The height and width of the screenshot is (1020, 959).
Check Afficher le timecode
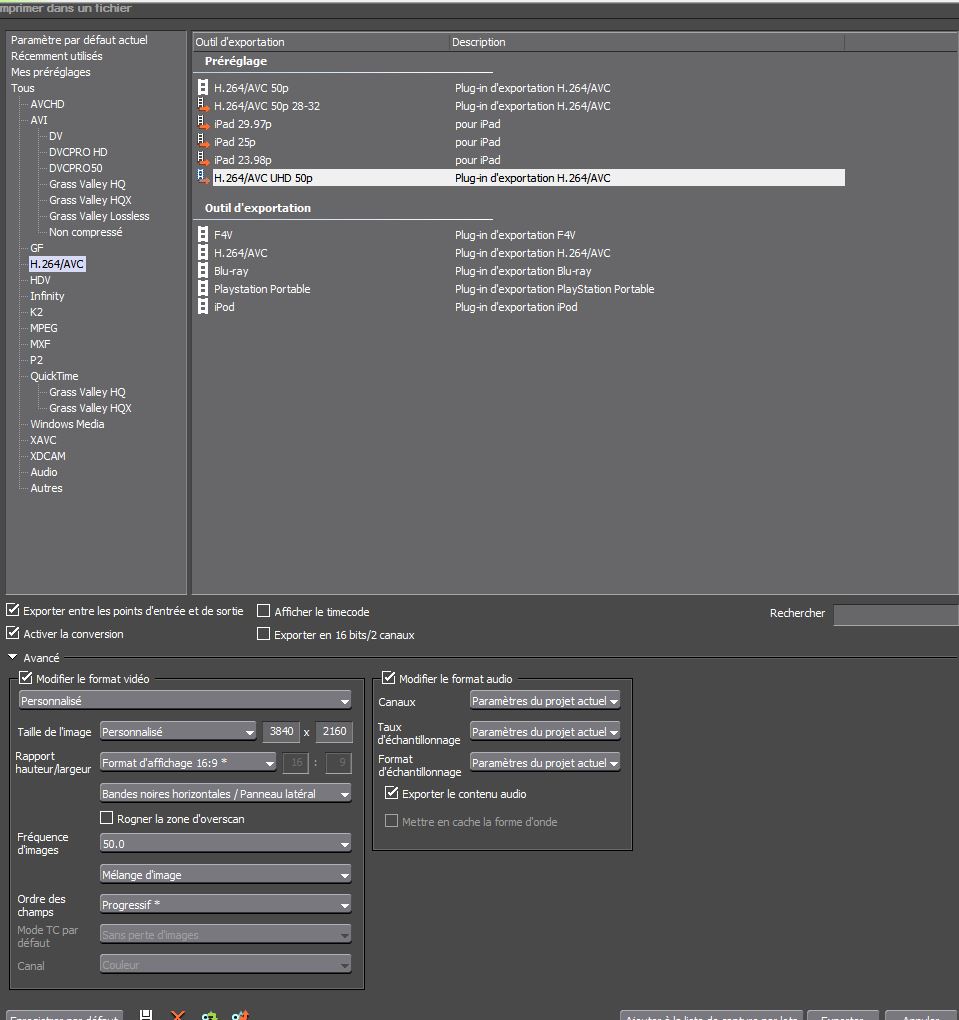pos(263,611)
